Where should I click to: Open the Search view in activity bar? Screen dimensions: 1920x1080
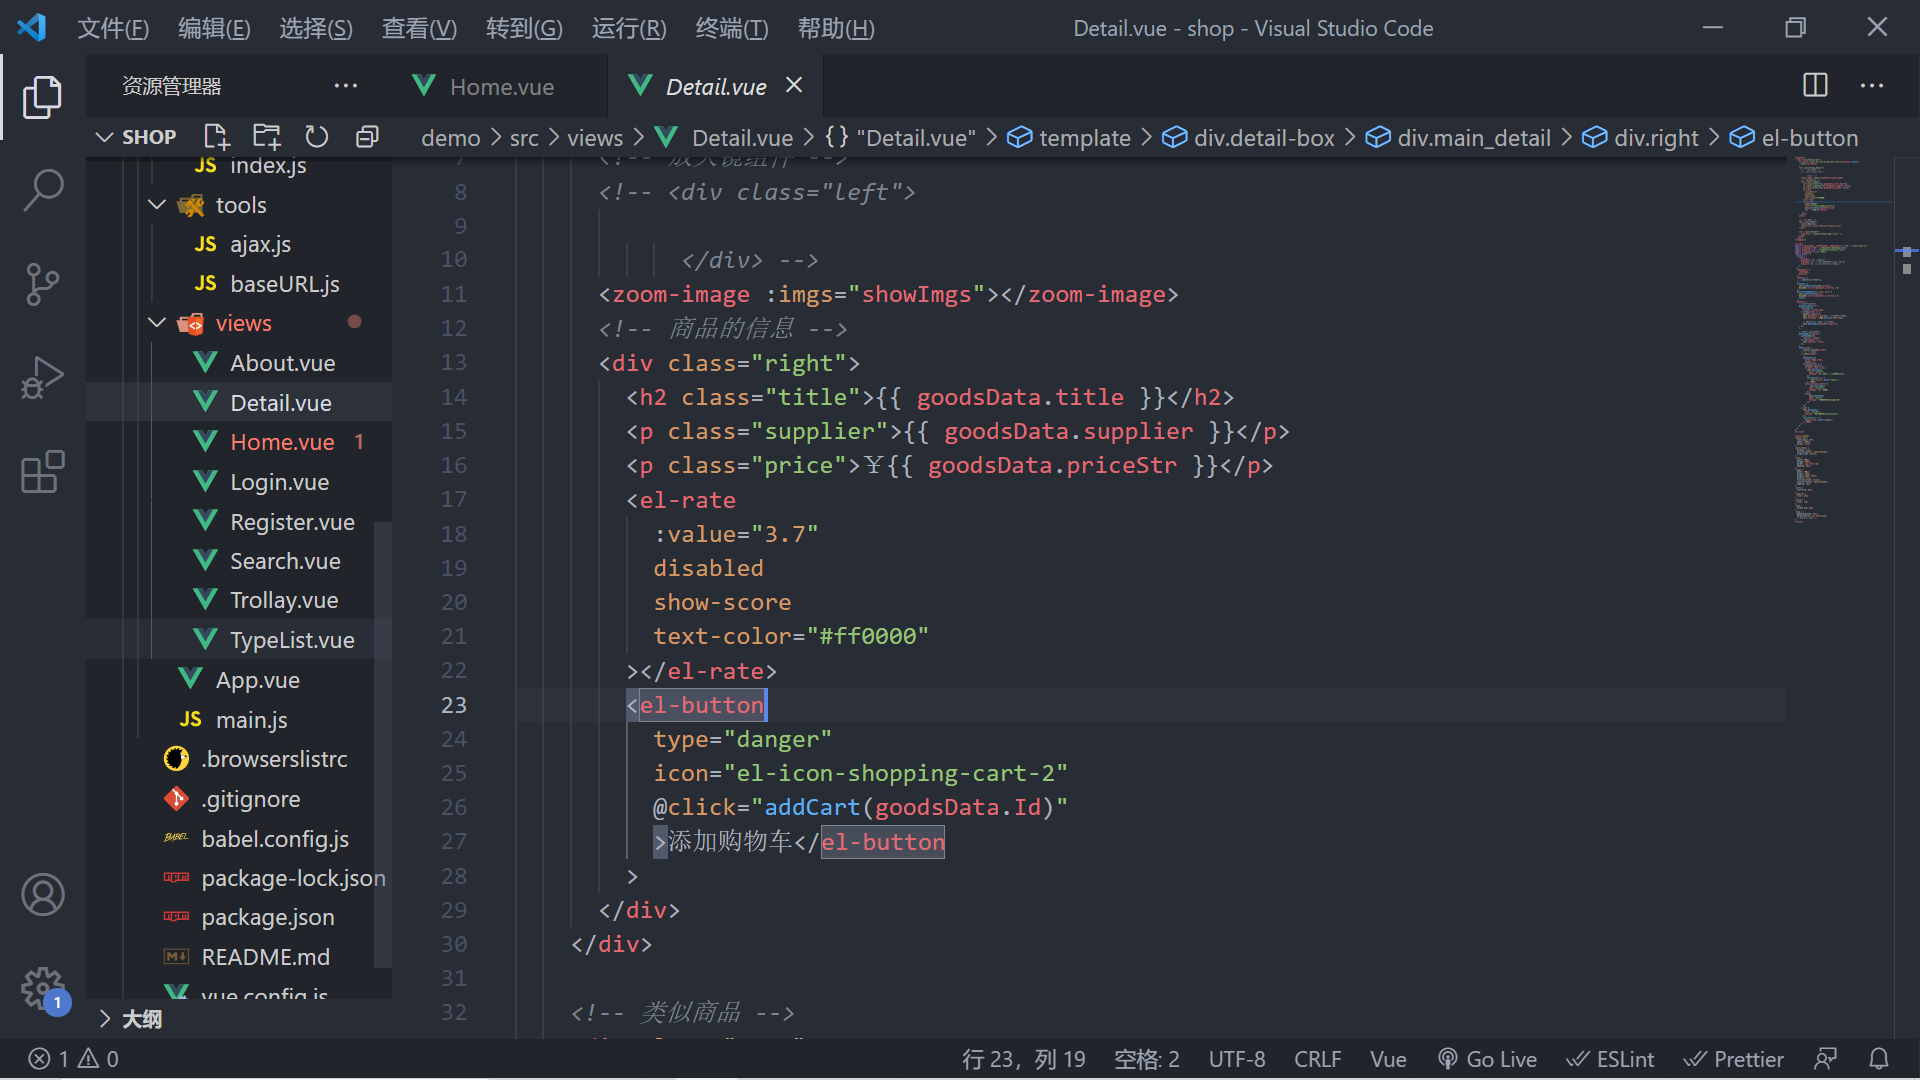42,189
